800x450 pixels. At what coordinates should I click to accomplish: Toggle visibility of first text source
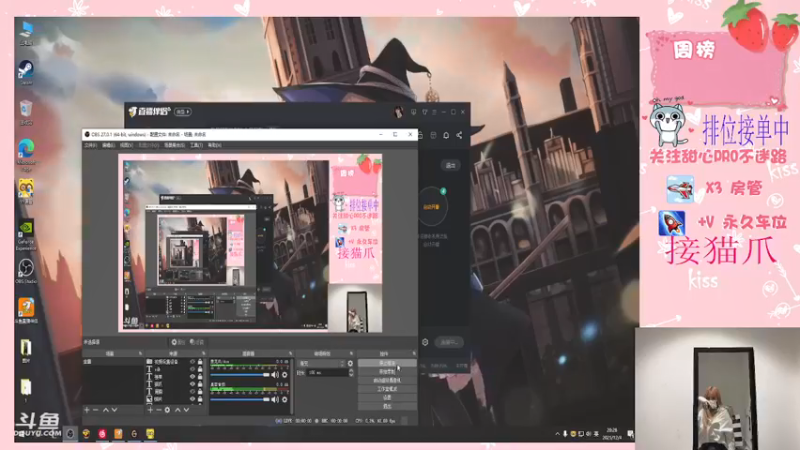192,369
